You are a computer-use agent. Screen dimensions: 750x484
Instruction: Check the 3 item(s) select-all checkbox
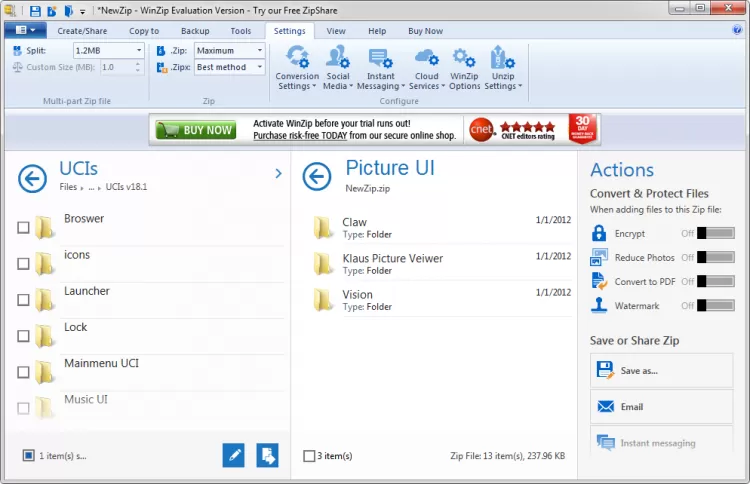[x=309, y=456]
